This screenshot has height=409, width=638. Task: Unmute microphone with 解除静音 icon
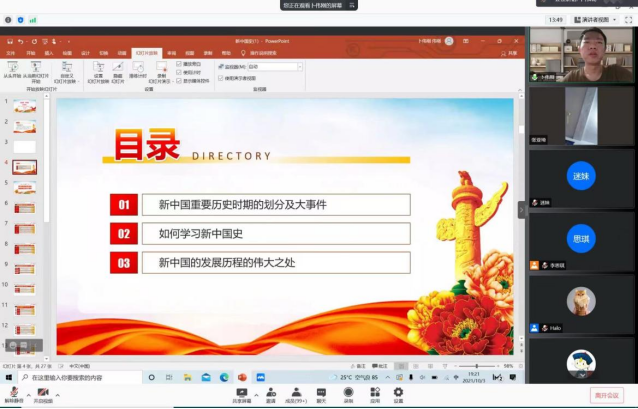(14, 394)
